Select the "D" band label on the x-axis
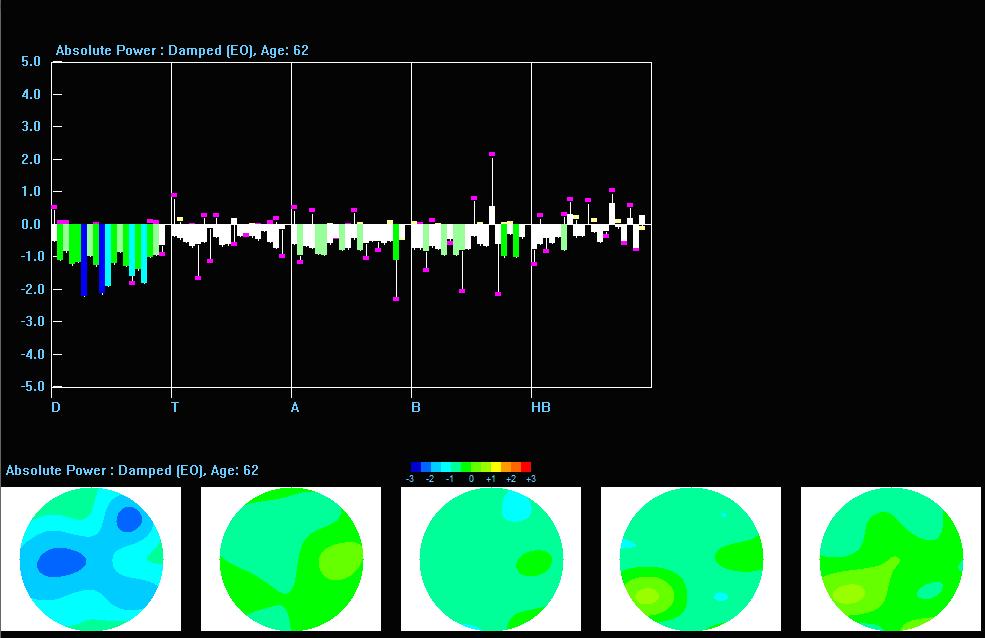The image size is (985, 638). coord(56,407)
